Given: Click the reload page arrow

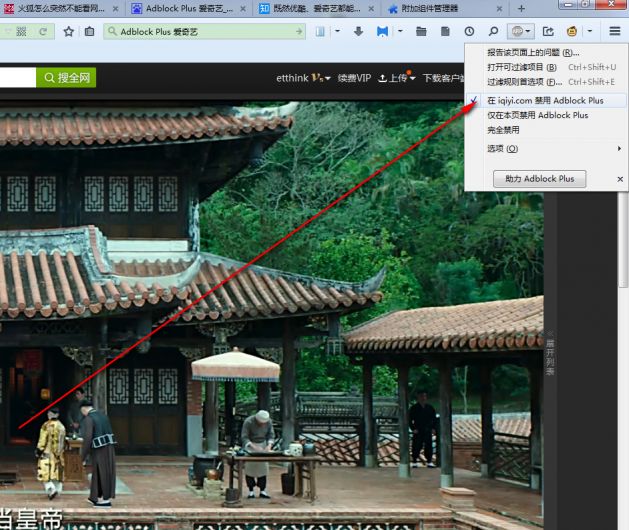Looking at the screenshot, I should pyautogui.click(x=43, y=31).
